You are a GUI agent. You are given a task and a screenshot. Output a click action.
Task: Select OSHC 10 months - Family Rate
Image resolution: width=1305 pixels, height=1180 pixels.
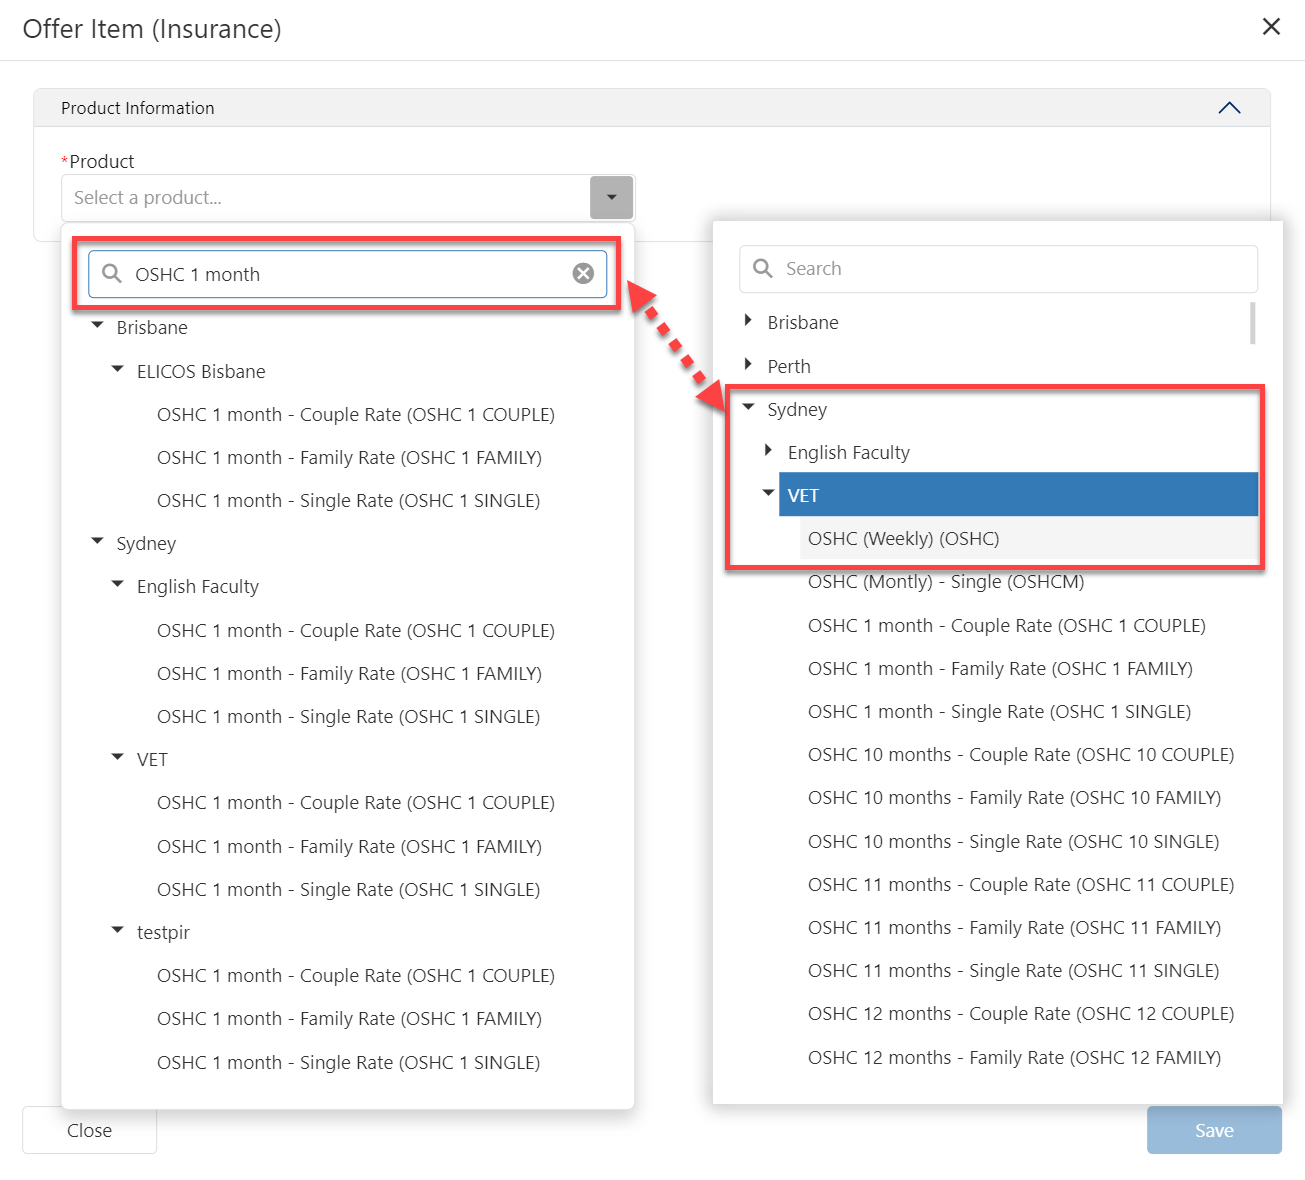1014,797
